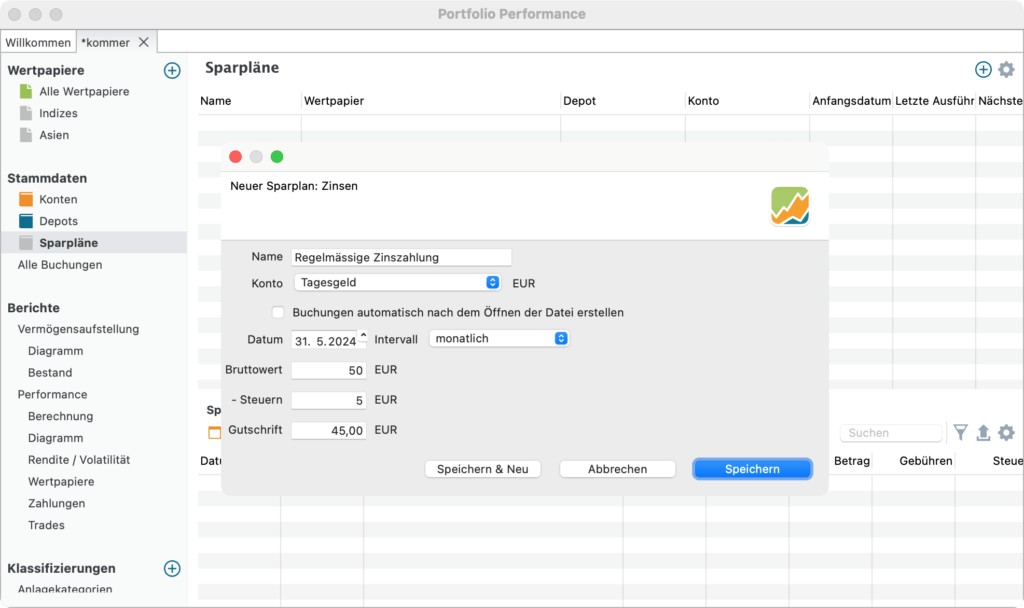Click Speichern & Neu button
Viewport: 1024px width, 608px height.
(483, 469)
